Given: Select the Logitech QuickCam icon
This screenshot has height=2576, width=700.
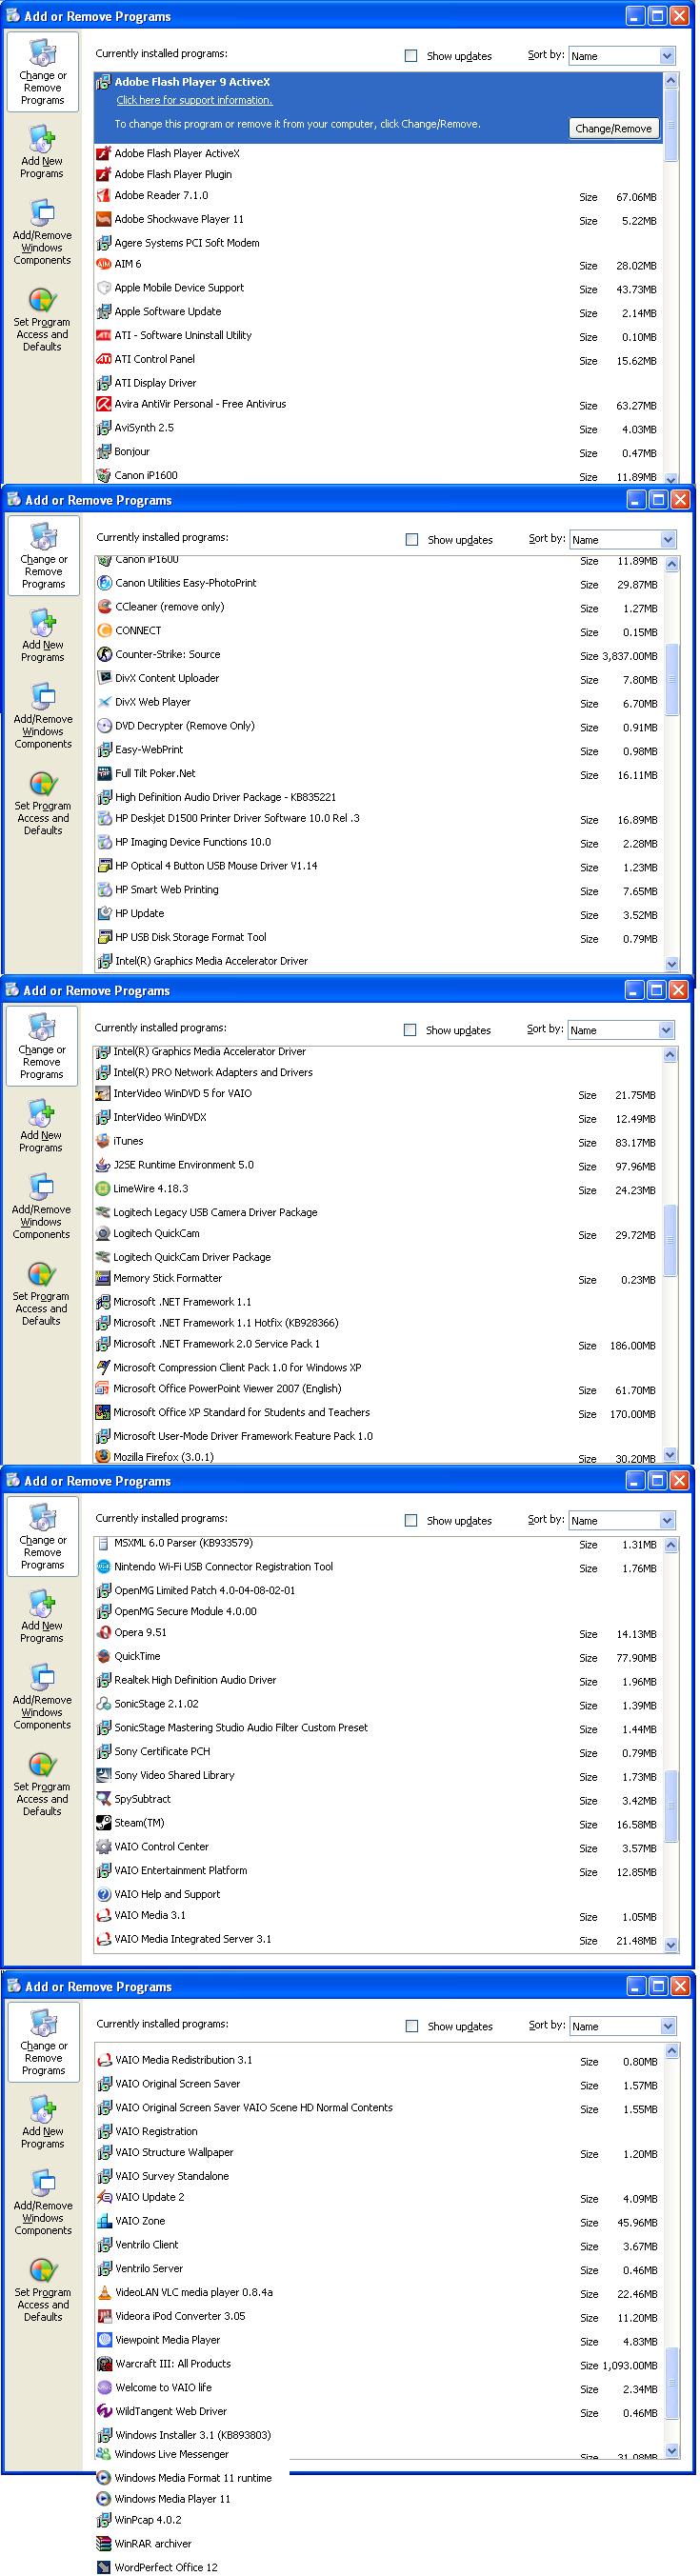Looking at the screenshot, I should point(102,1235).
